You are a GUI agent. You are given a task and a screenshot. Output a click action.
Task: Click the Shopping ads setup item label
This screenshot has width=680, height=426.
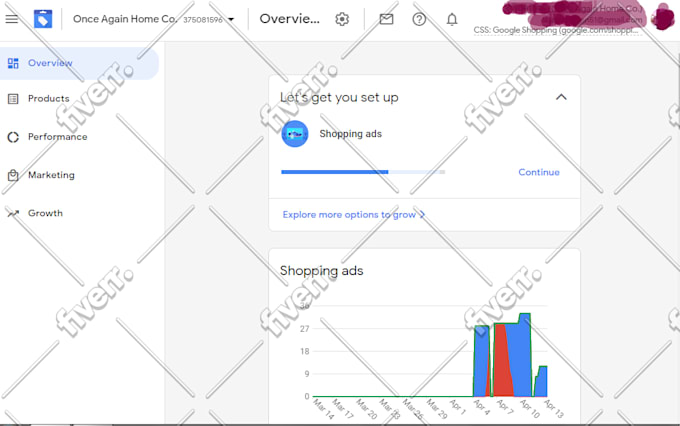350,134
